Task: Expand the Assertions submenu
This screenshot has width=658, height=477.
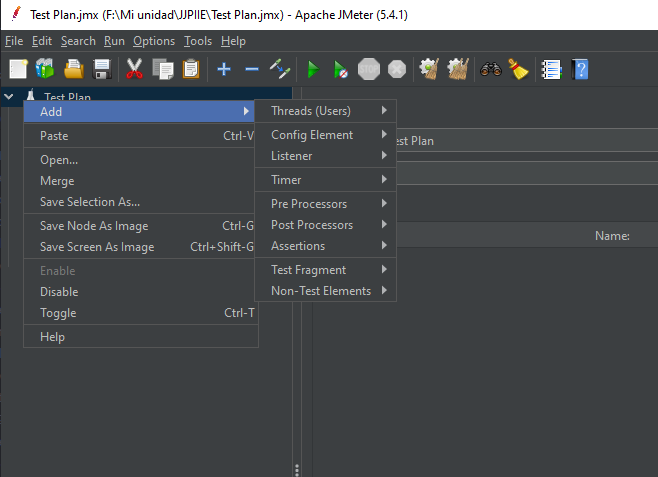Action: pyautogui.click(x=326, y=245)
